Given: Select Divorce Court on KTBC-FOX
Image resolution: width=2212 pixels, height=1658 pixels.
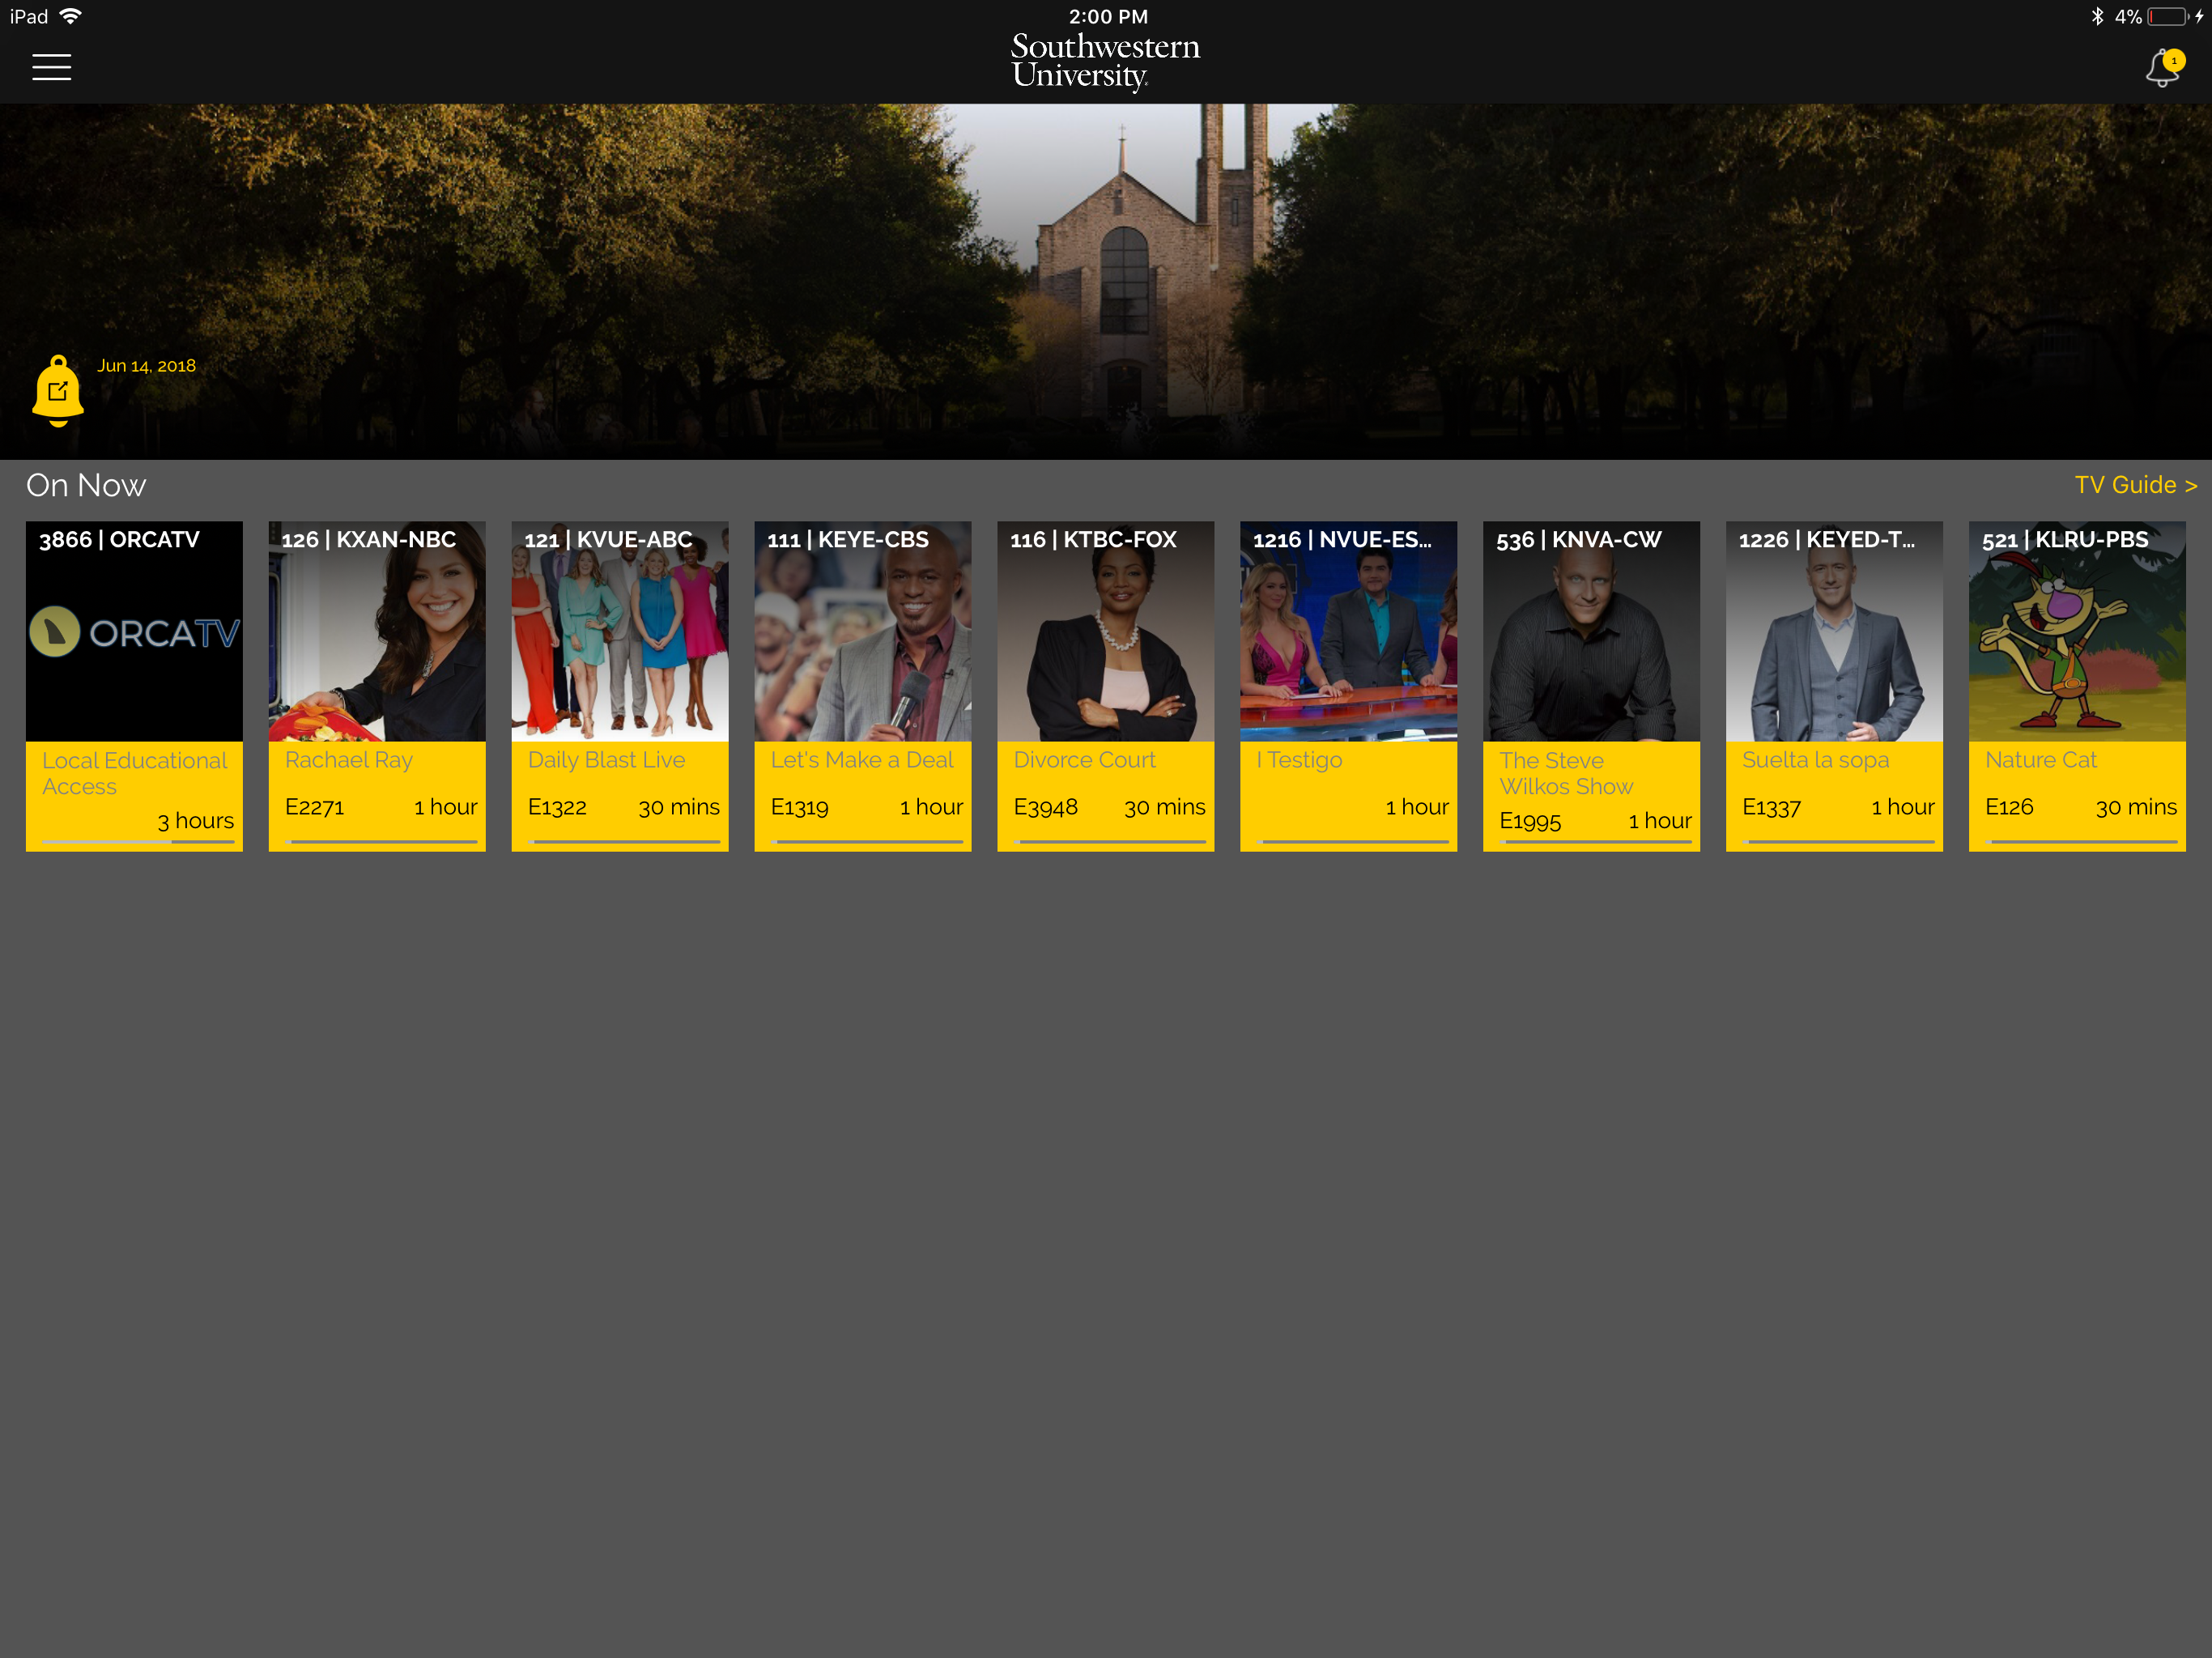Looking at the screenshot, I should (x=1106, y=631).
